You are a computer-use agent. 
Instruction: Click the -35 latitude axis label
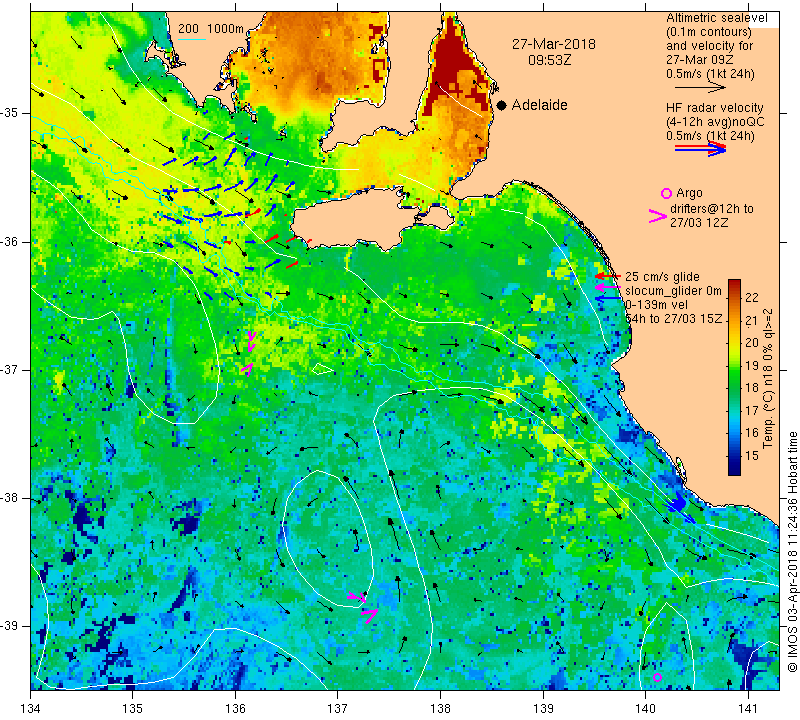(10, 113)
